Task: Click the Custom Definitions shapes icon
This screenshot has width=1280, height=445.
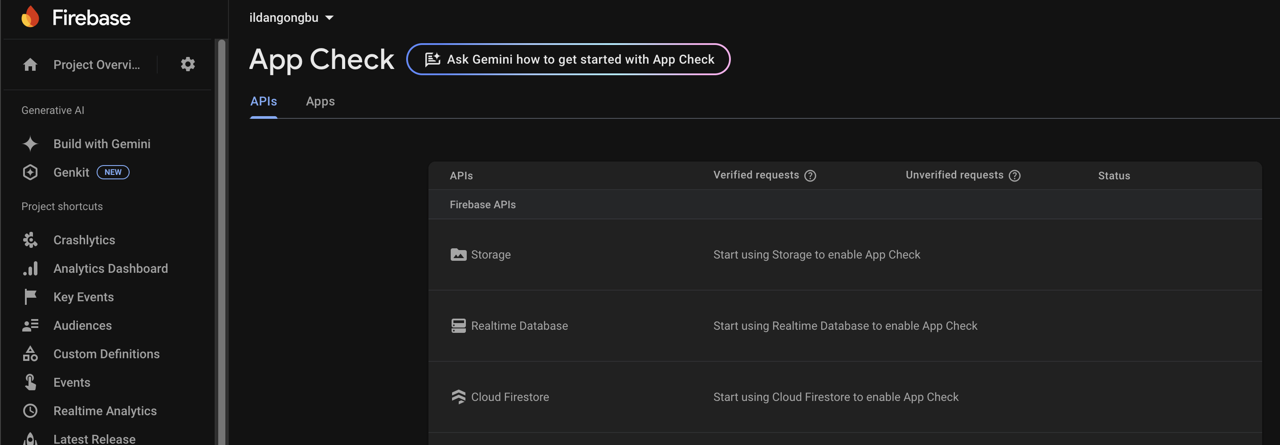Action: (30, 354)
